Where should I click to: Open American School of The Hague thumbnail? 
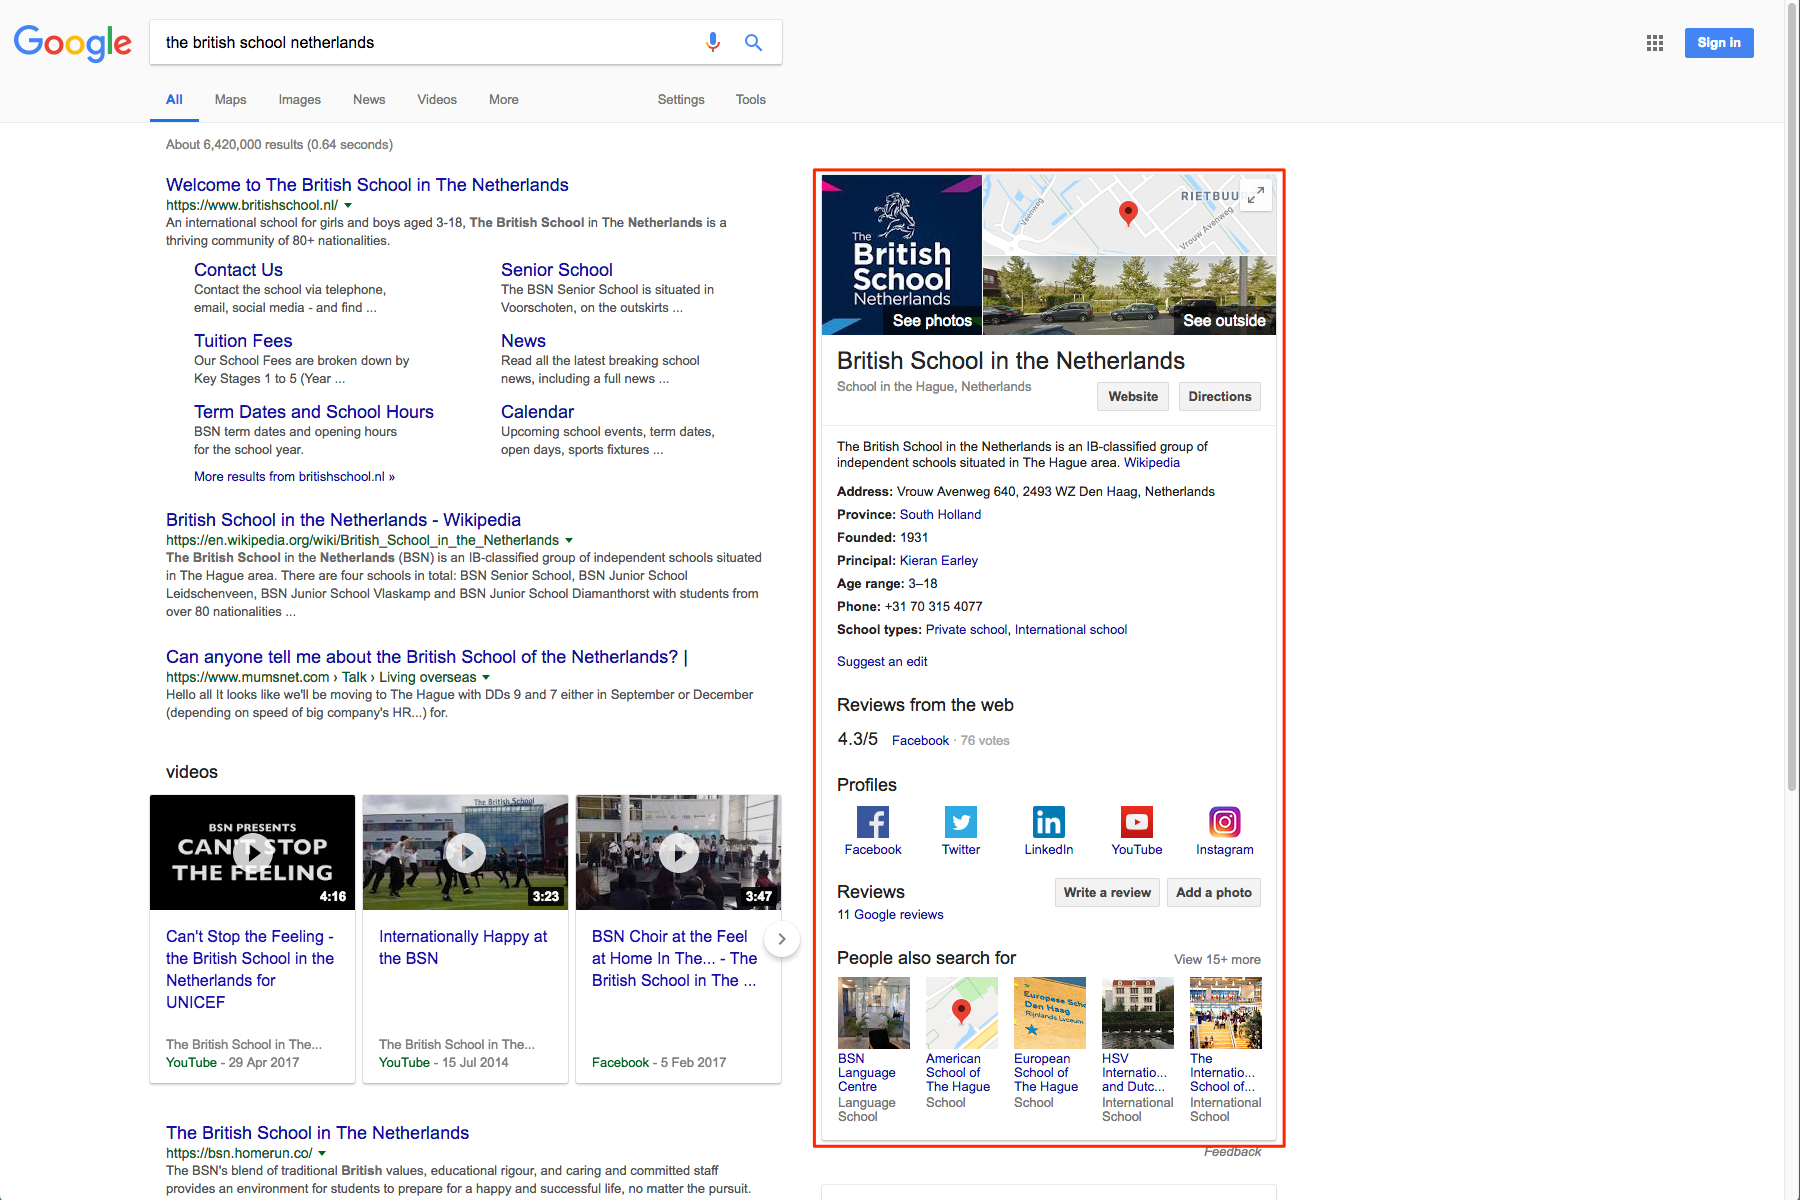point(962,1013)
